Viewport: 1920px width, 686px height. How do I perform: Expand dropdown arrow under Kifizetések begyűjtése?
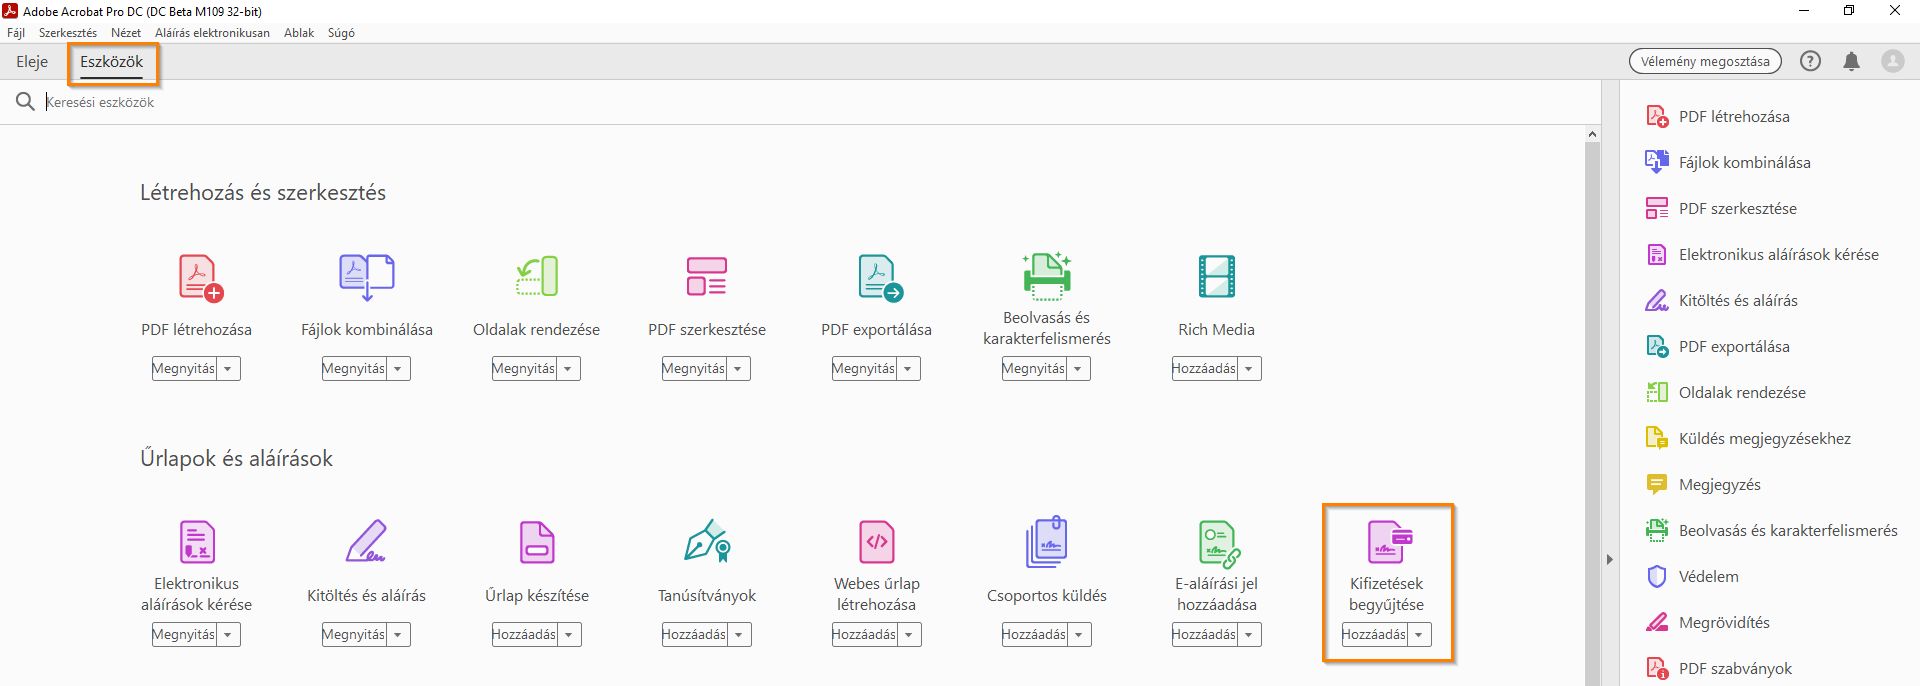pyautogui.click(x=1419, y=635)
